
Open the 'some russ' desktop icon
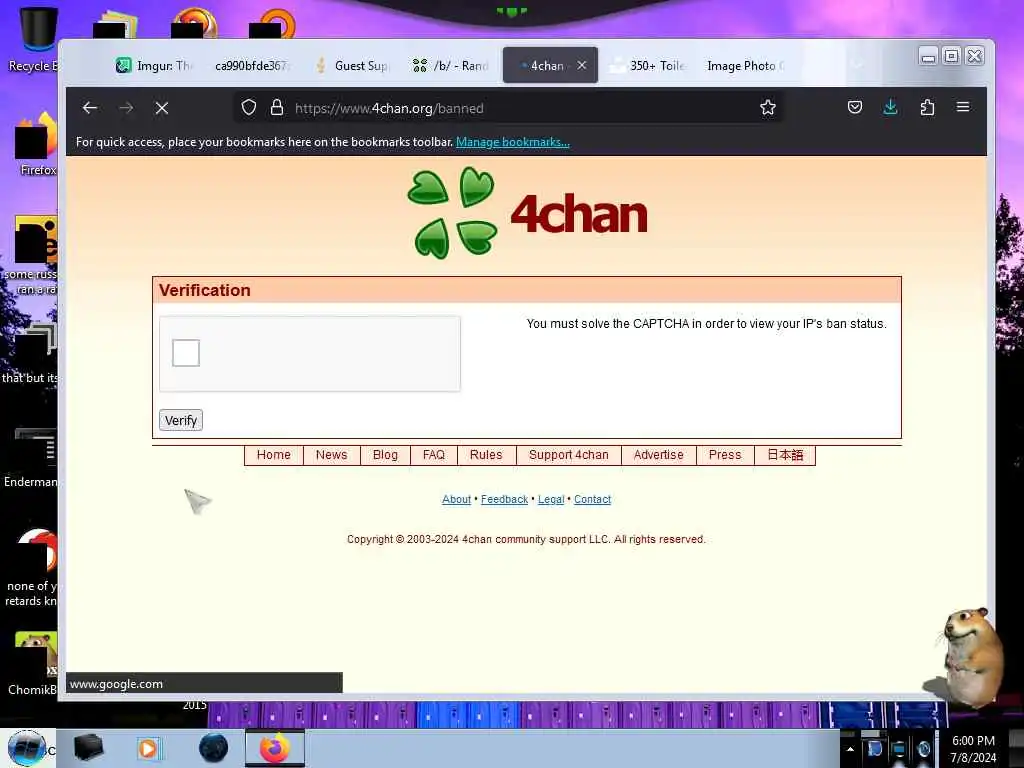point(31,256)
